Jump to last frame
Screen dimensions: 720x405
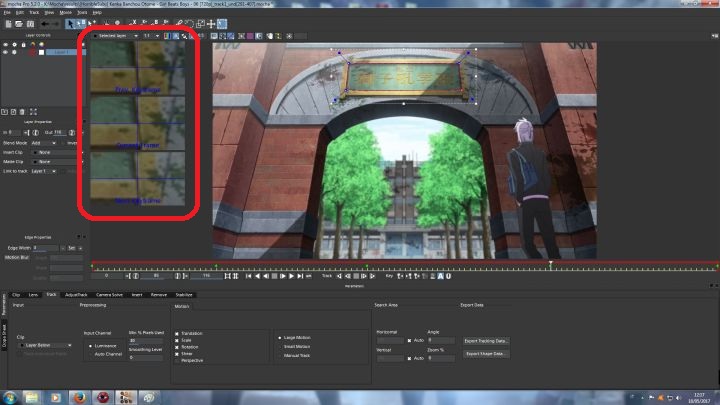click(x=300, y=276)
